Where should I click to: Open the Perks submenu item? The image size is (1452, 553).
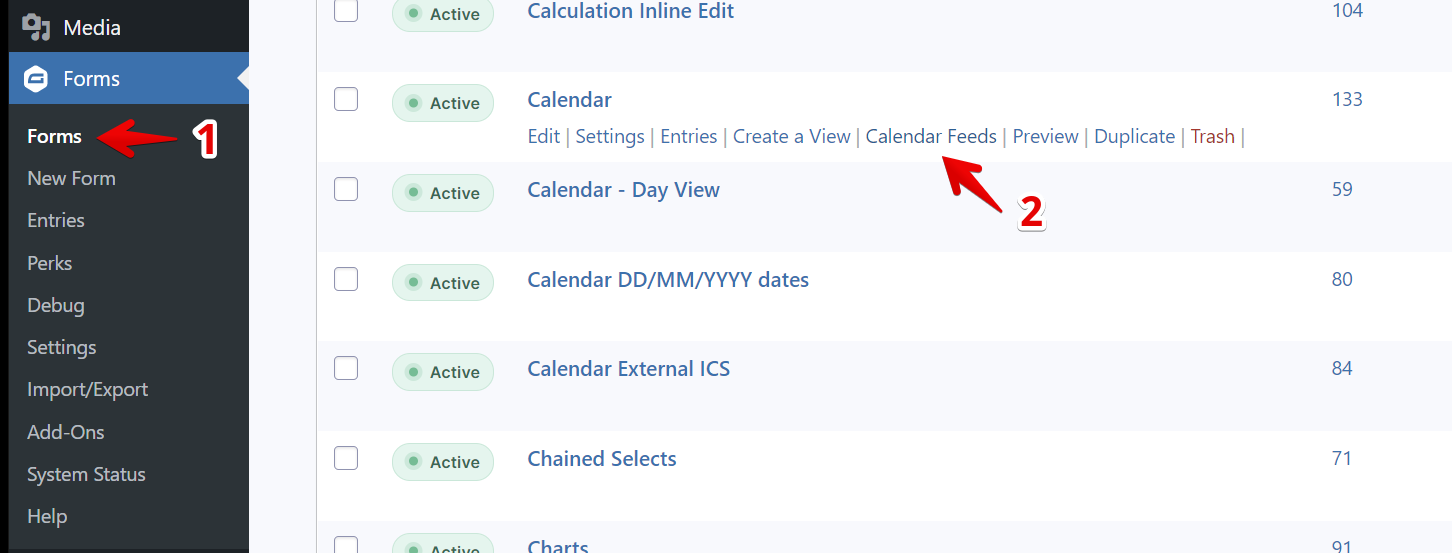(x=50, y=263)
